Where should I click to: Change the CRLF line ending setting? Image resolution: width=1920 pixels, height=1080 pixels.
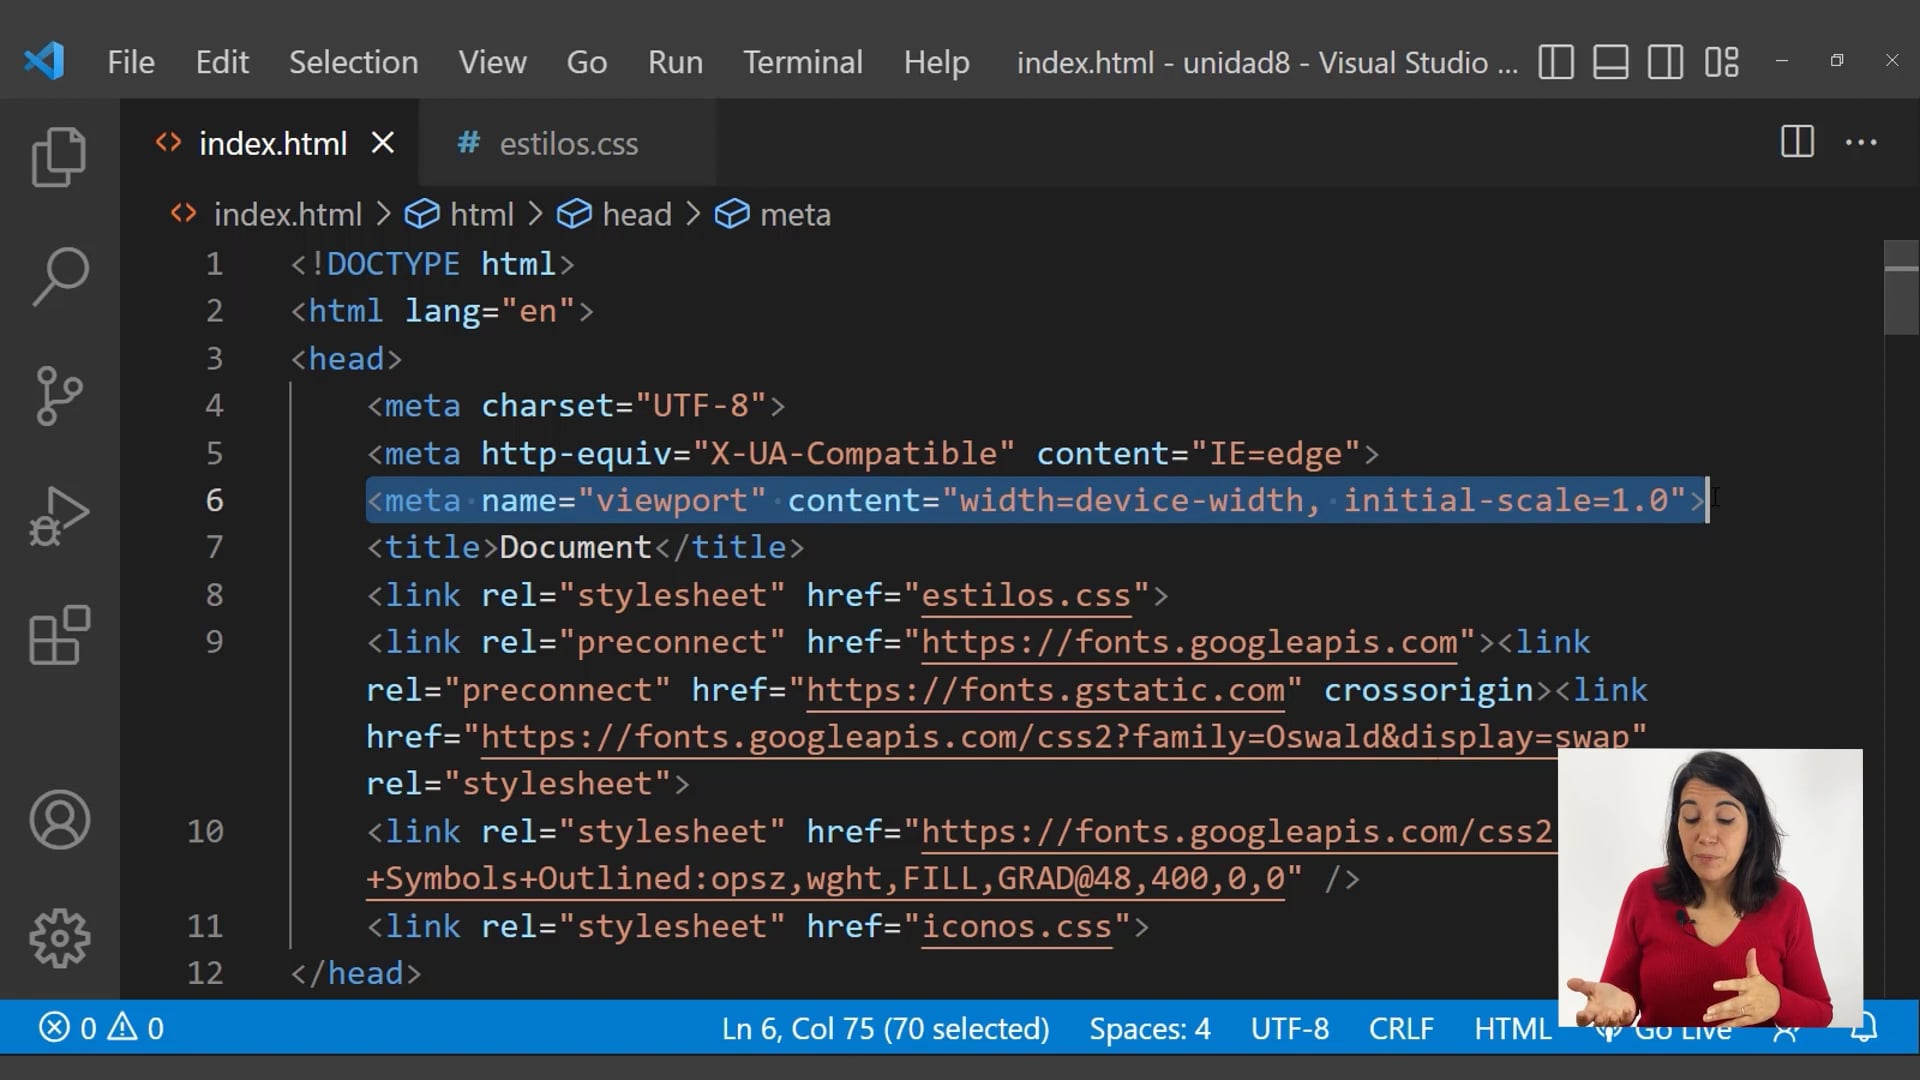coord(1400,1028)
